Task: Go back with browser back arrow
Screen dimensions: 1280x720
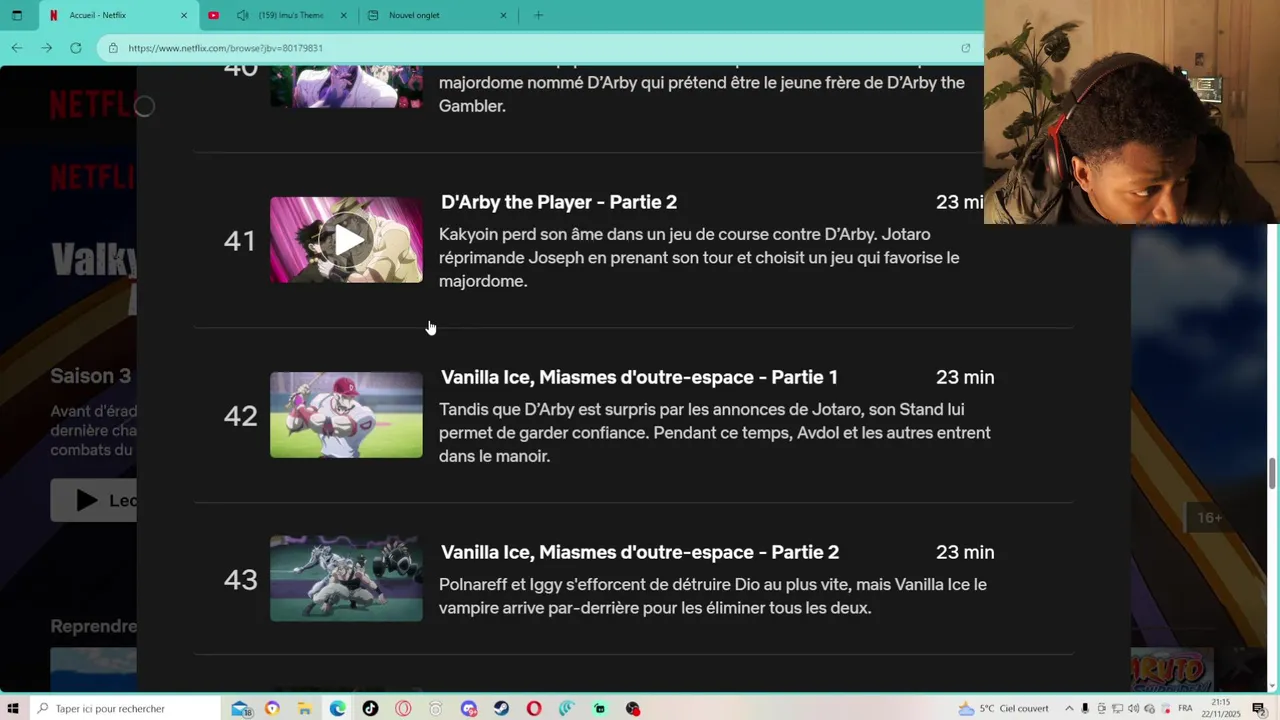Action: click(x=17, y=48)
